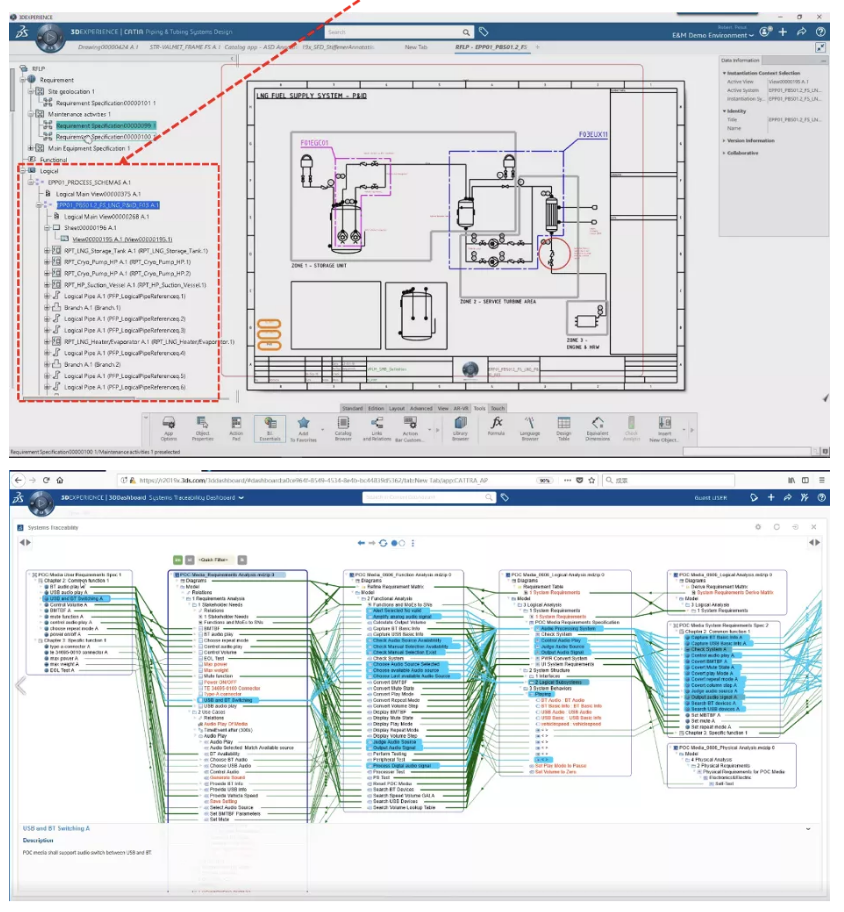The height and width of the screenshot is (912, 844).
Task: Select the Formula fx tool
Action: (x=496, y=425)
